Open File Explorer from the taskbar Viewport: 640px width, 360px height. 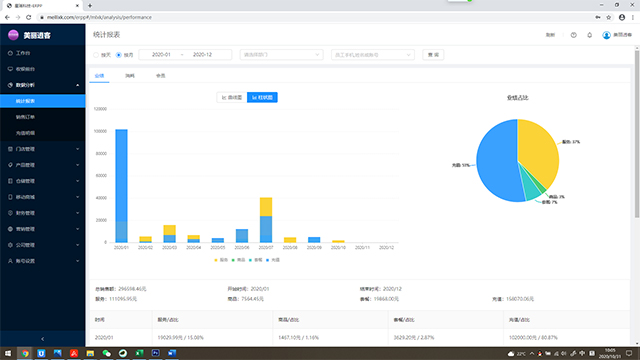[90, 353]
